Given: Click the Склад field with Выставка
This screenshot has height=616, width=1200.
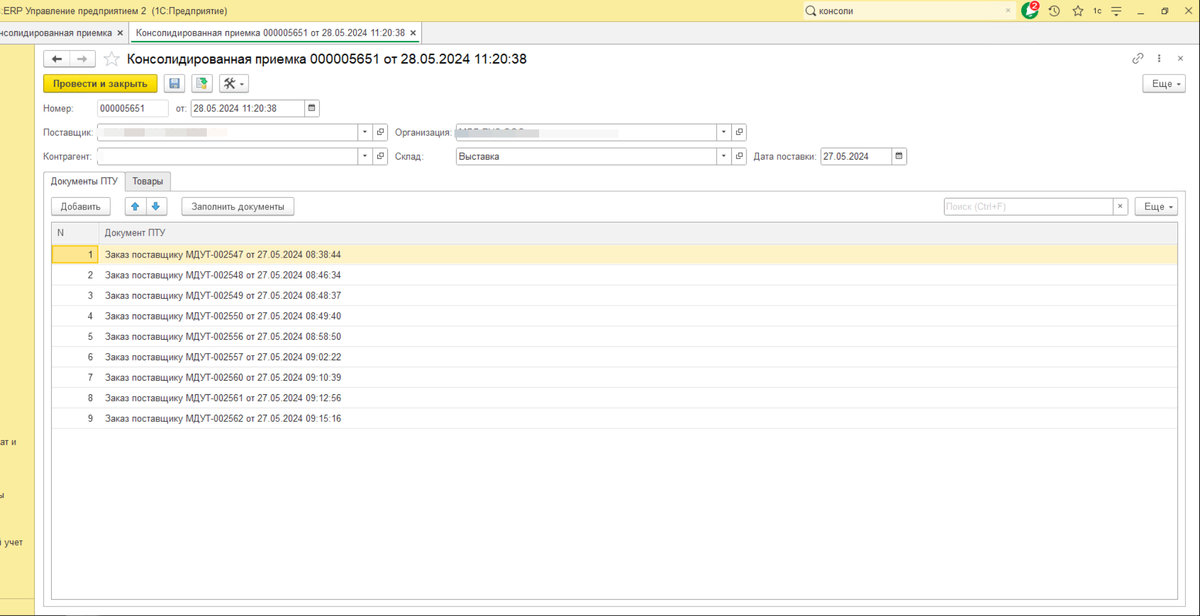Looking at the screenshot, I should tap(586, 156).
